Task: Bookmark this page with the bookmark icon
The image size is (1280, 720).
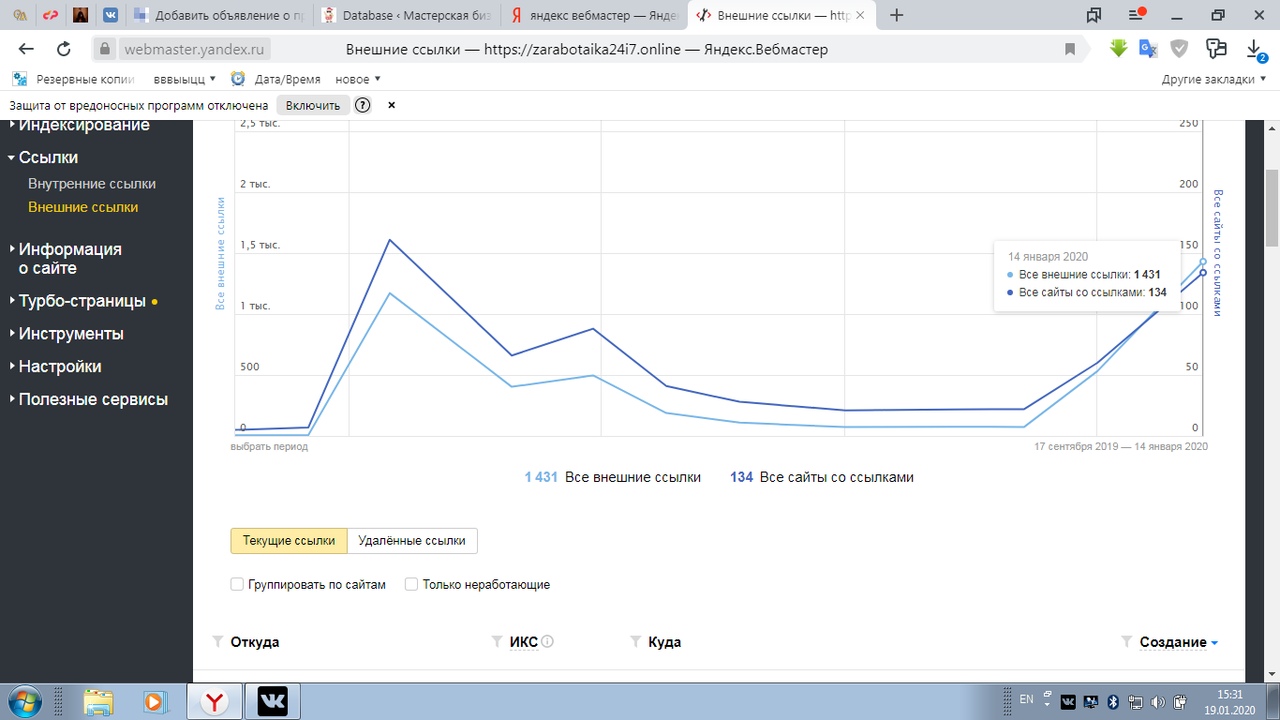Action: [1070, 49]
